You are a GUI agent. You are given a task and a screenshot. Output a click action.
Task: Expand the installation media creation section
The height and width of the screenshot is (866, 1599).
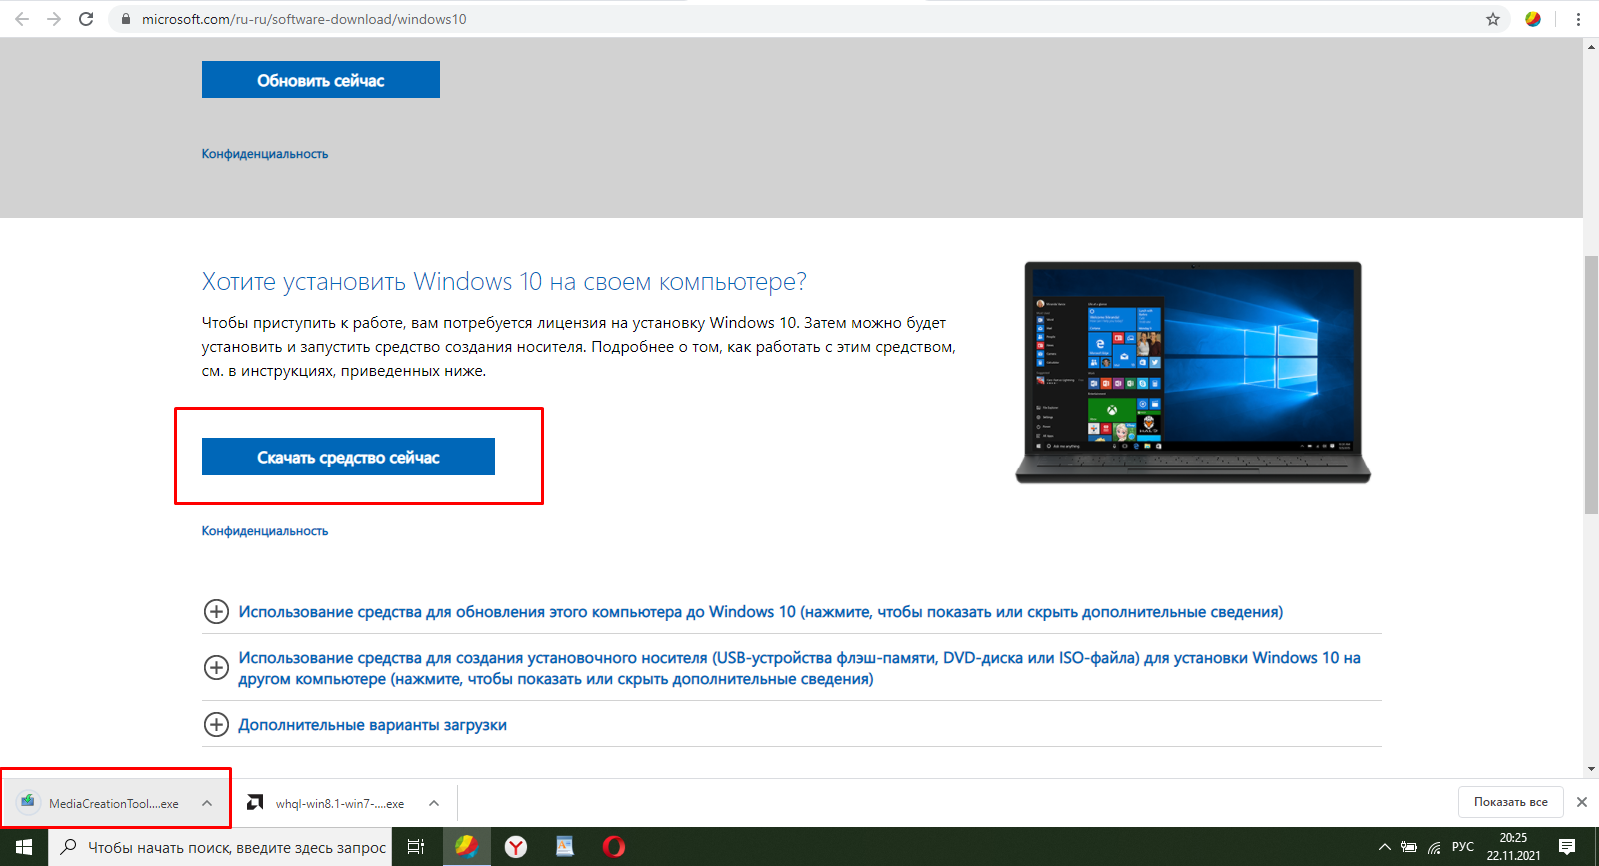point(216,667)
